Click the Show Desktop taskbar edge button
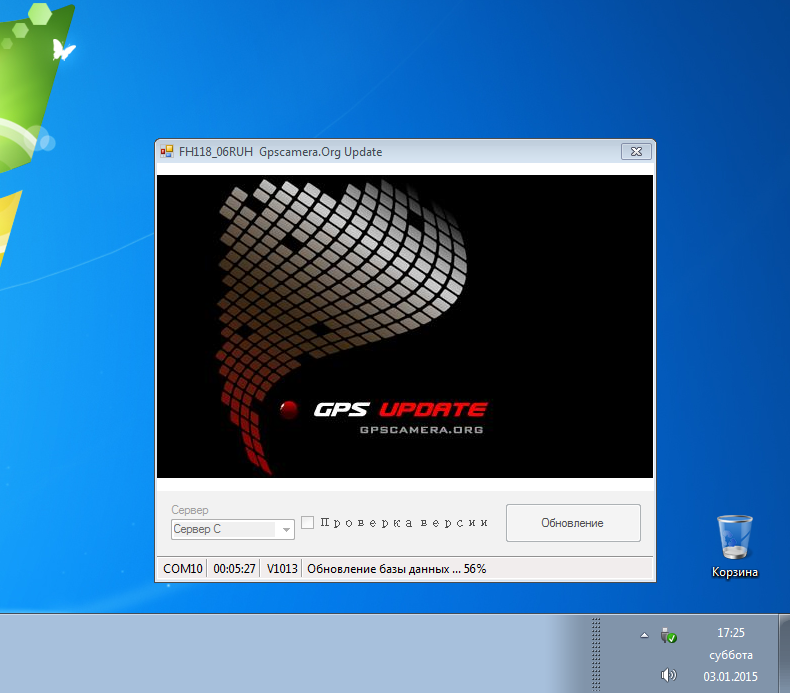This screenshot has height=693, width=790. click(x=784, y=654)
